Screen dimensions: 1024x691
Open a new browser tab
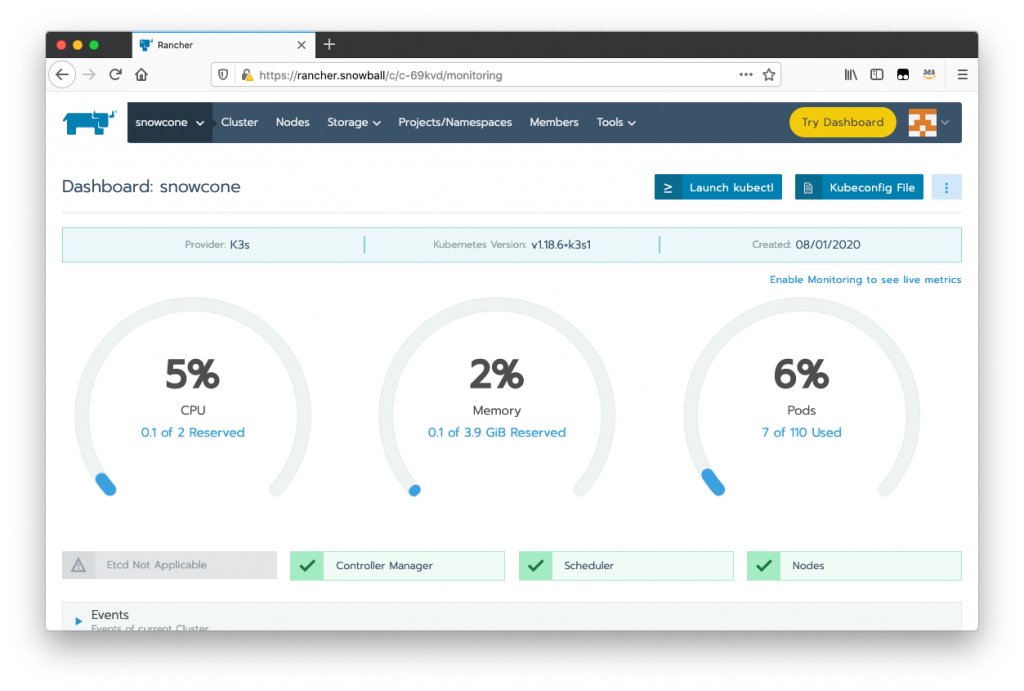(x=329, y=44)
